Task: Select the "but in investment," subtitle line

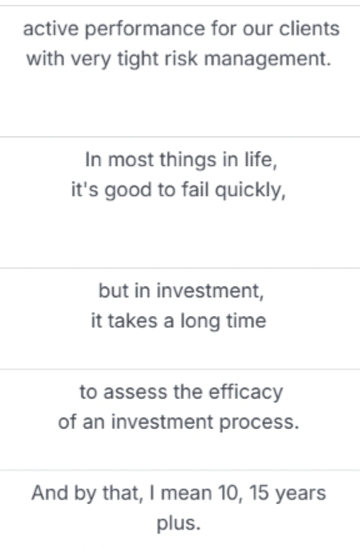Action: point(181,291)
